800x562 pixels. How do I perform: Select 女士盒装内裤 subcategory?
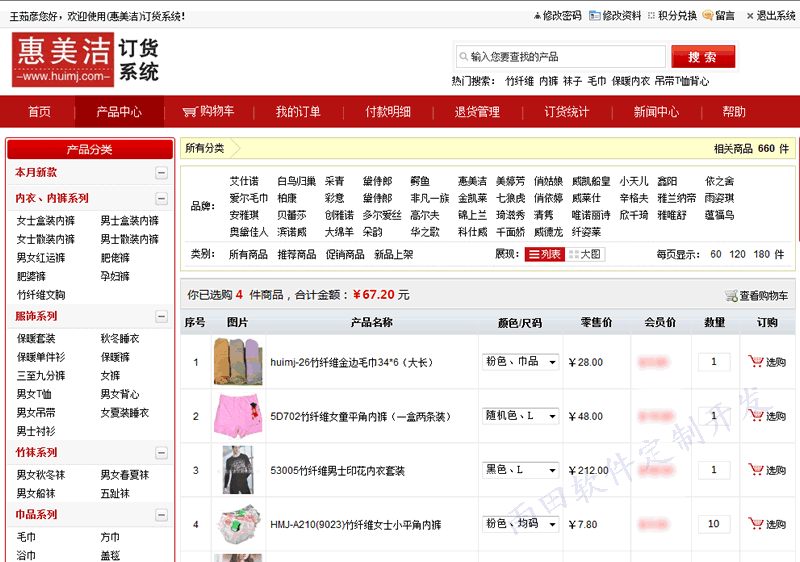pyautogui.click(x=45, y=220)
